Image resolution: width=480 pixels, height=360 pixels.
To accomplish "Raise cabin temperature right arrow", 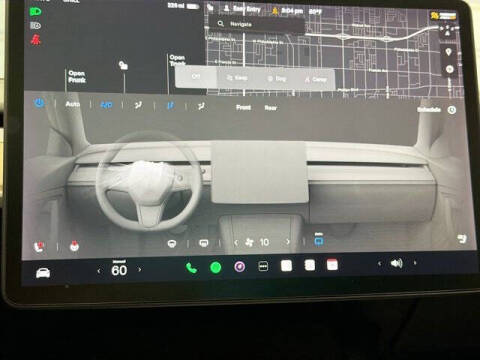I will [x=140, y=269].
